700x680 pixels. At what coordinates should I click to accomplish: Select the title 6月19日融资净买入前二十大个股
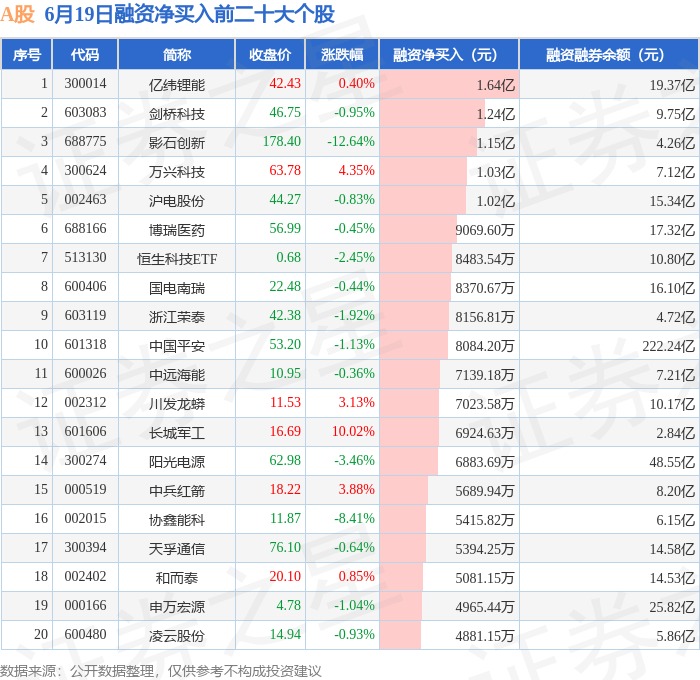(x=189, y=14)
